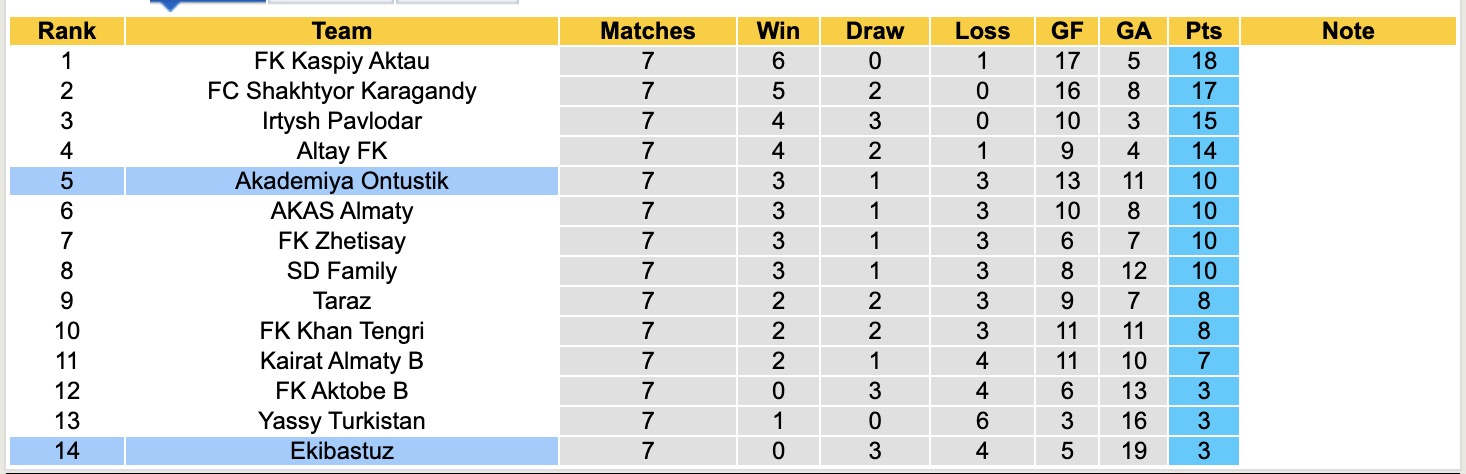Click SD Family team name

point(341,271)
